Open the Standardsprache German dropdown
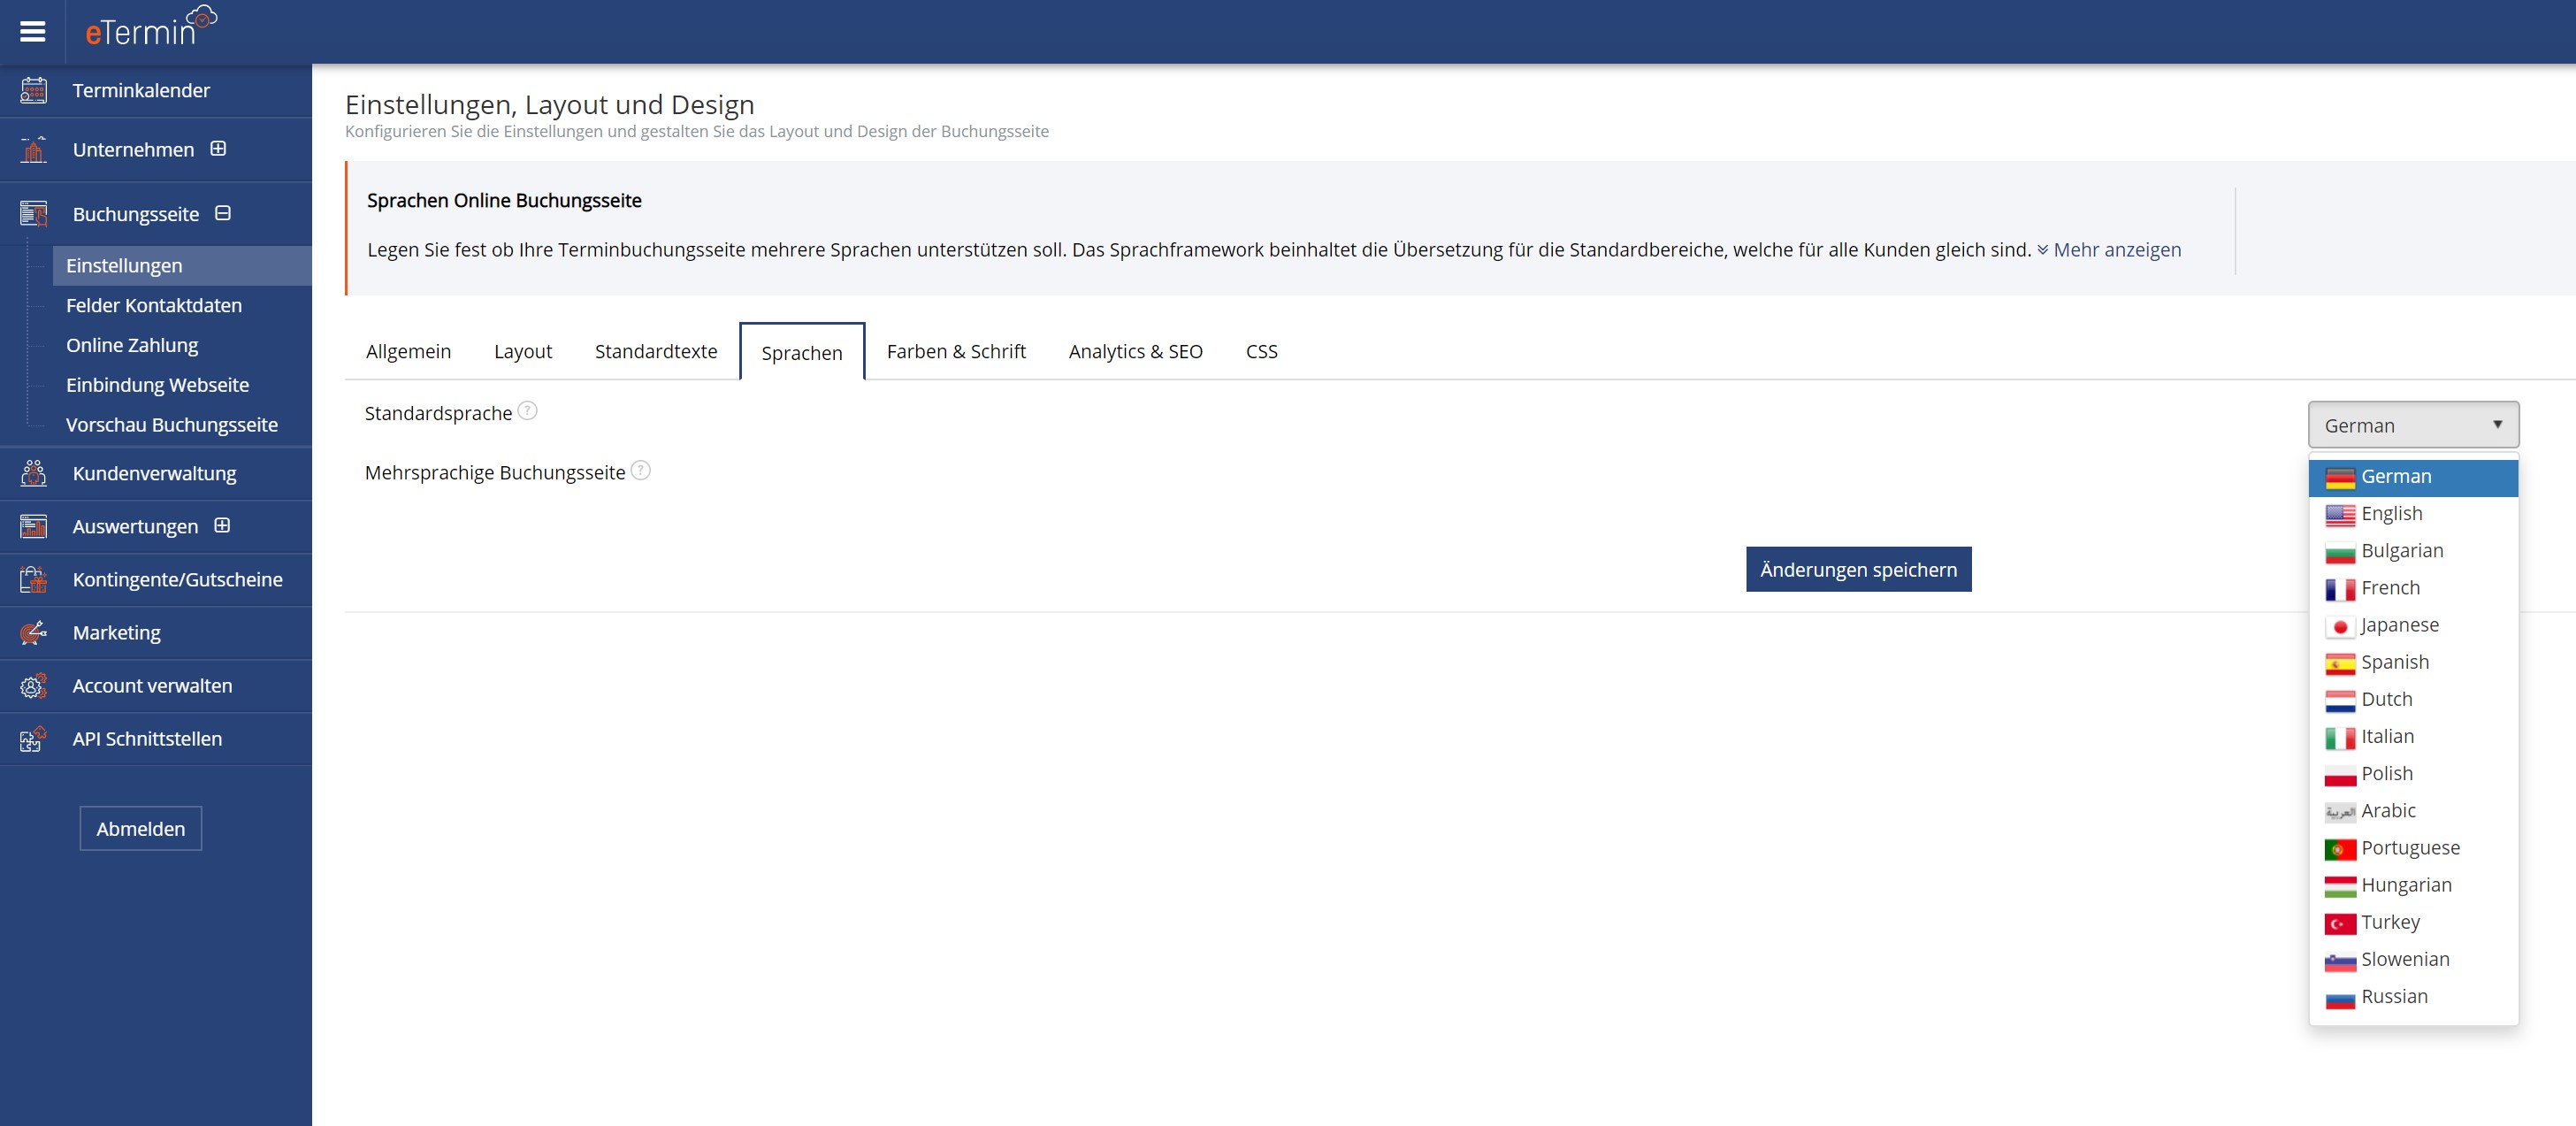 coord(2413,425)
